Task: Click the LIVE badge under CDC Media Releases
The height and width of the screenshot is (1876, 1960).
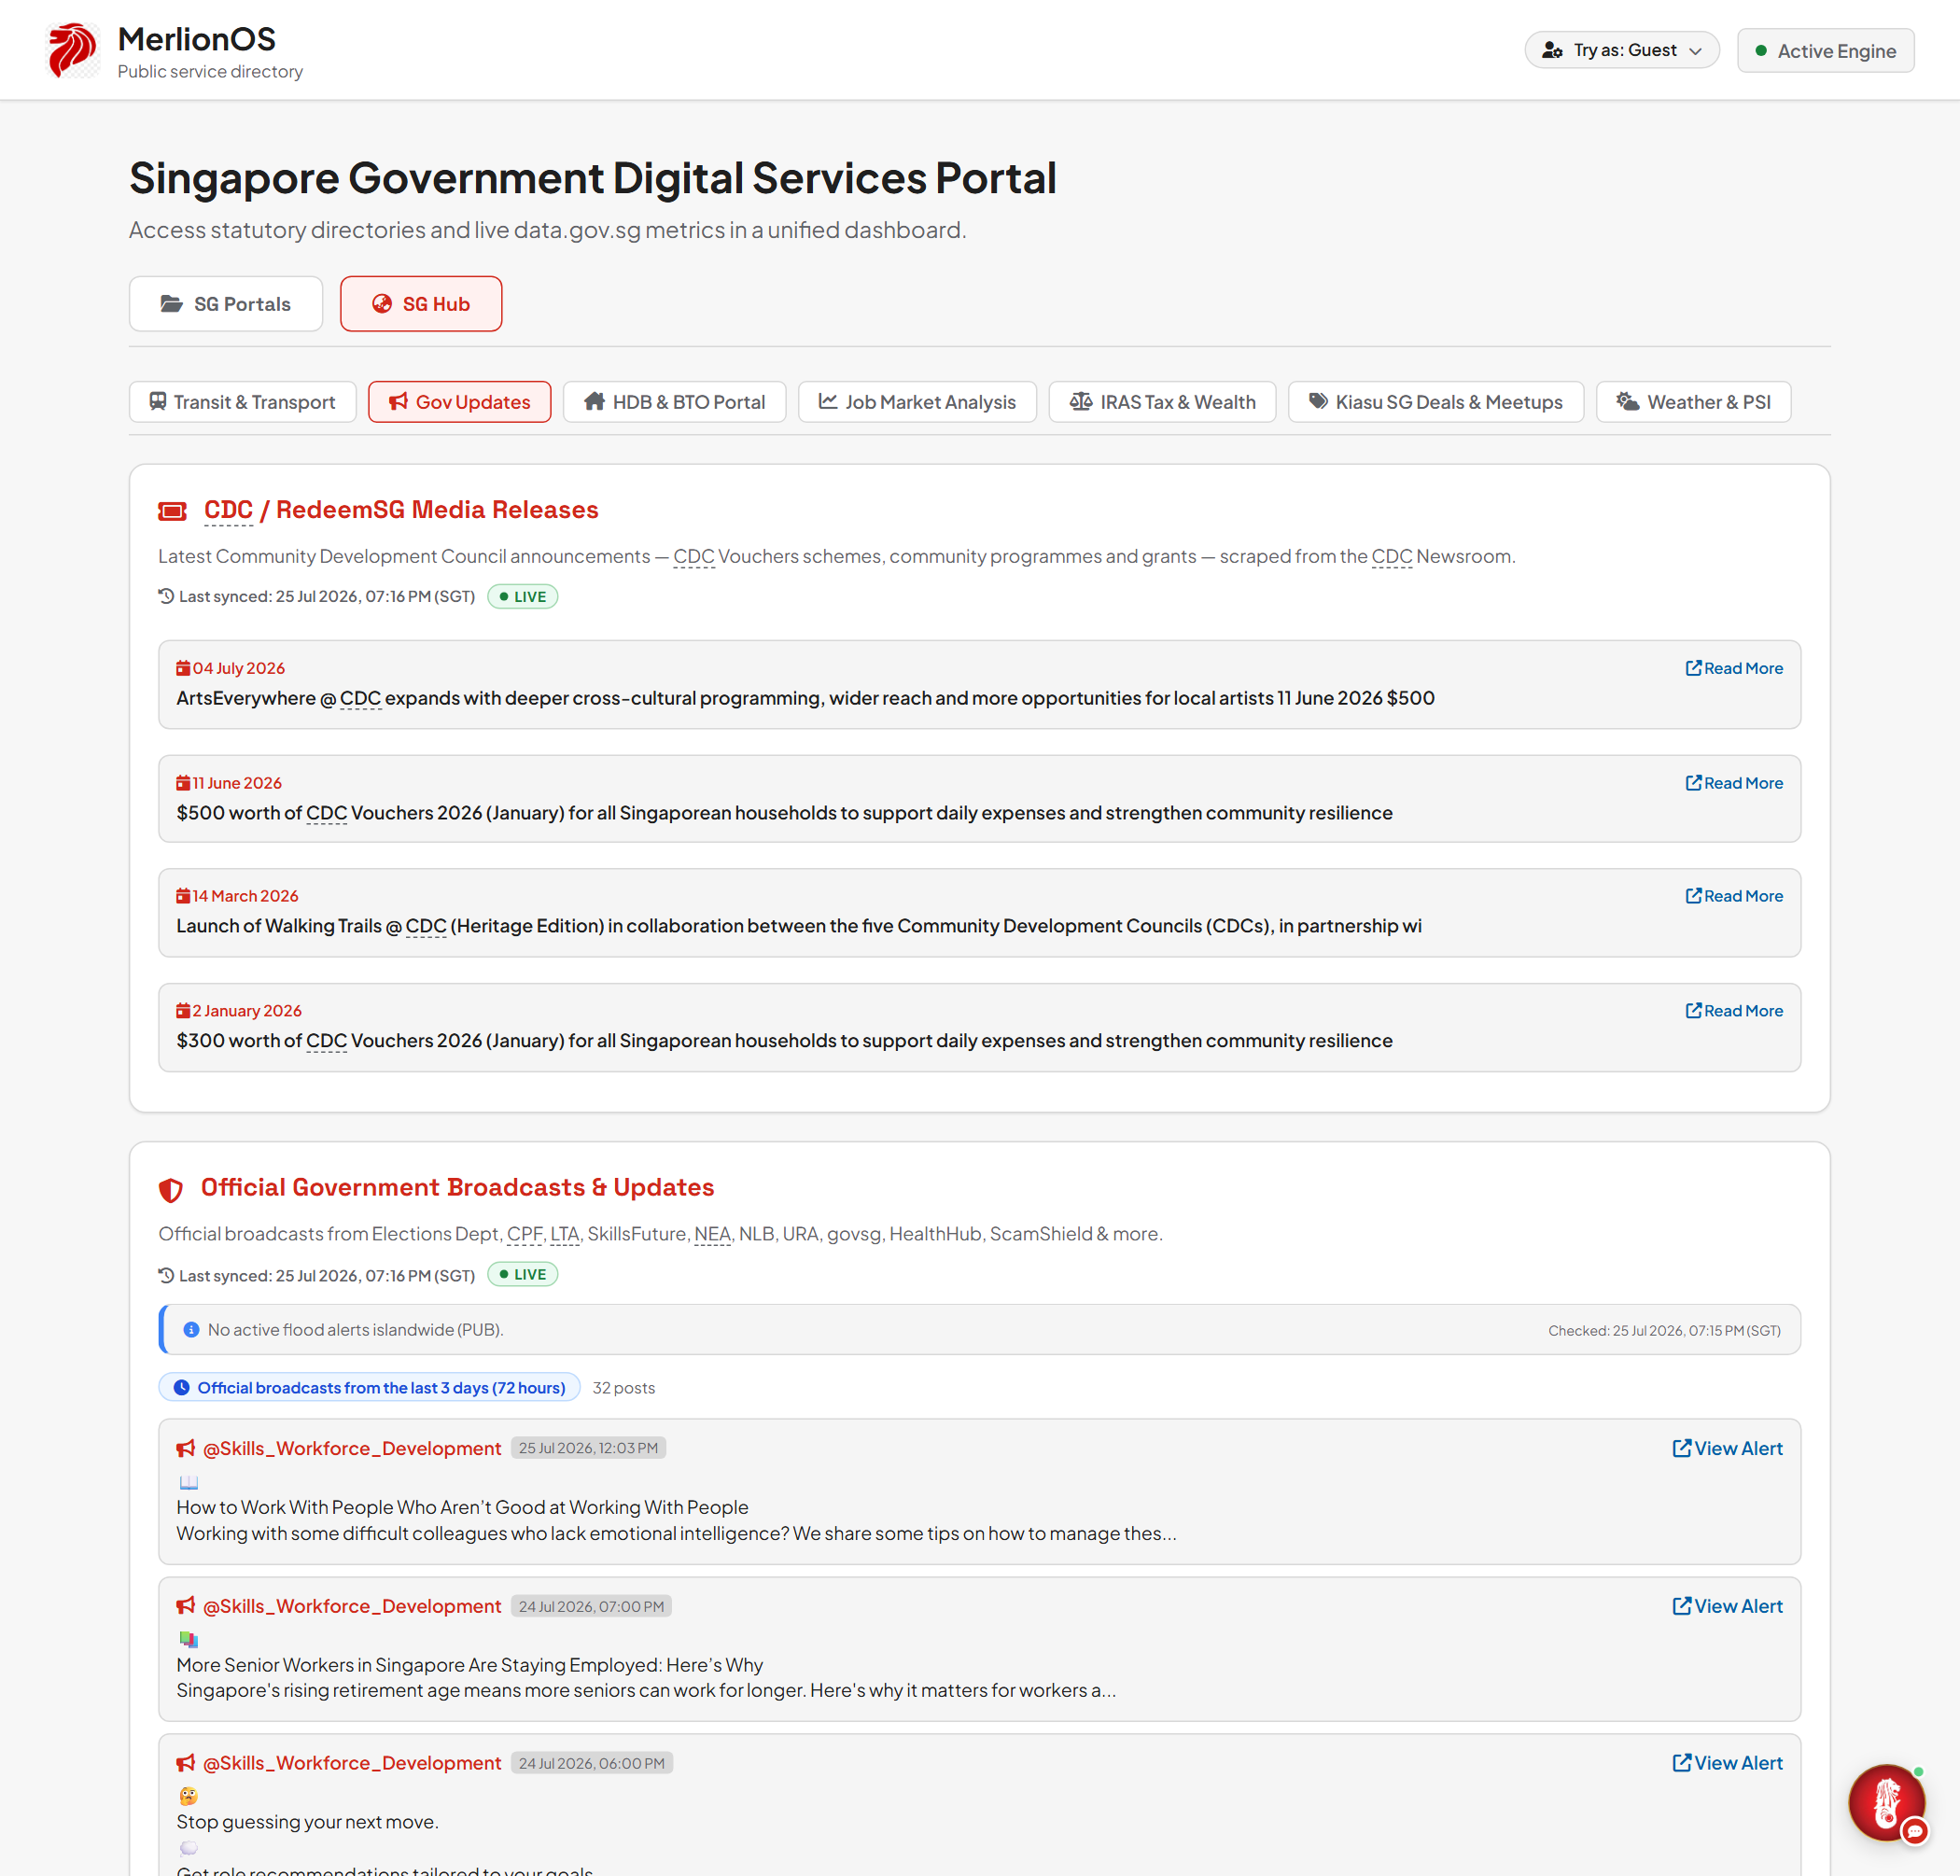Action: [x=522, y=597]
